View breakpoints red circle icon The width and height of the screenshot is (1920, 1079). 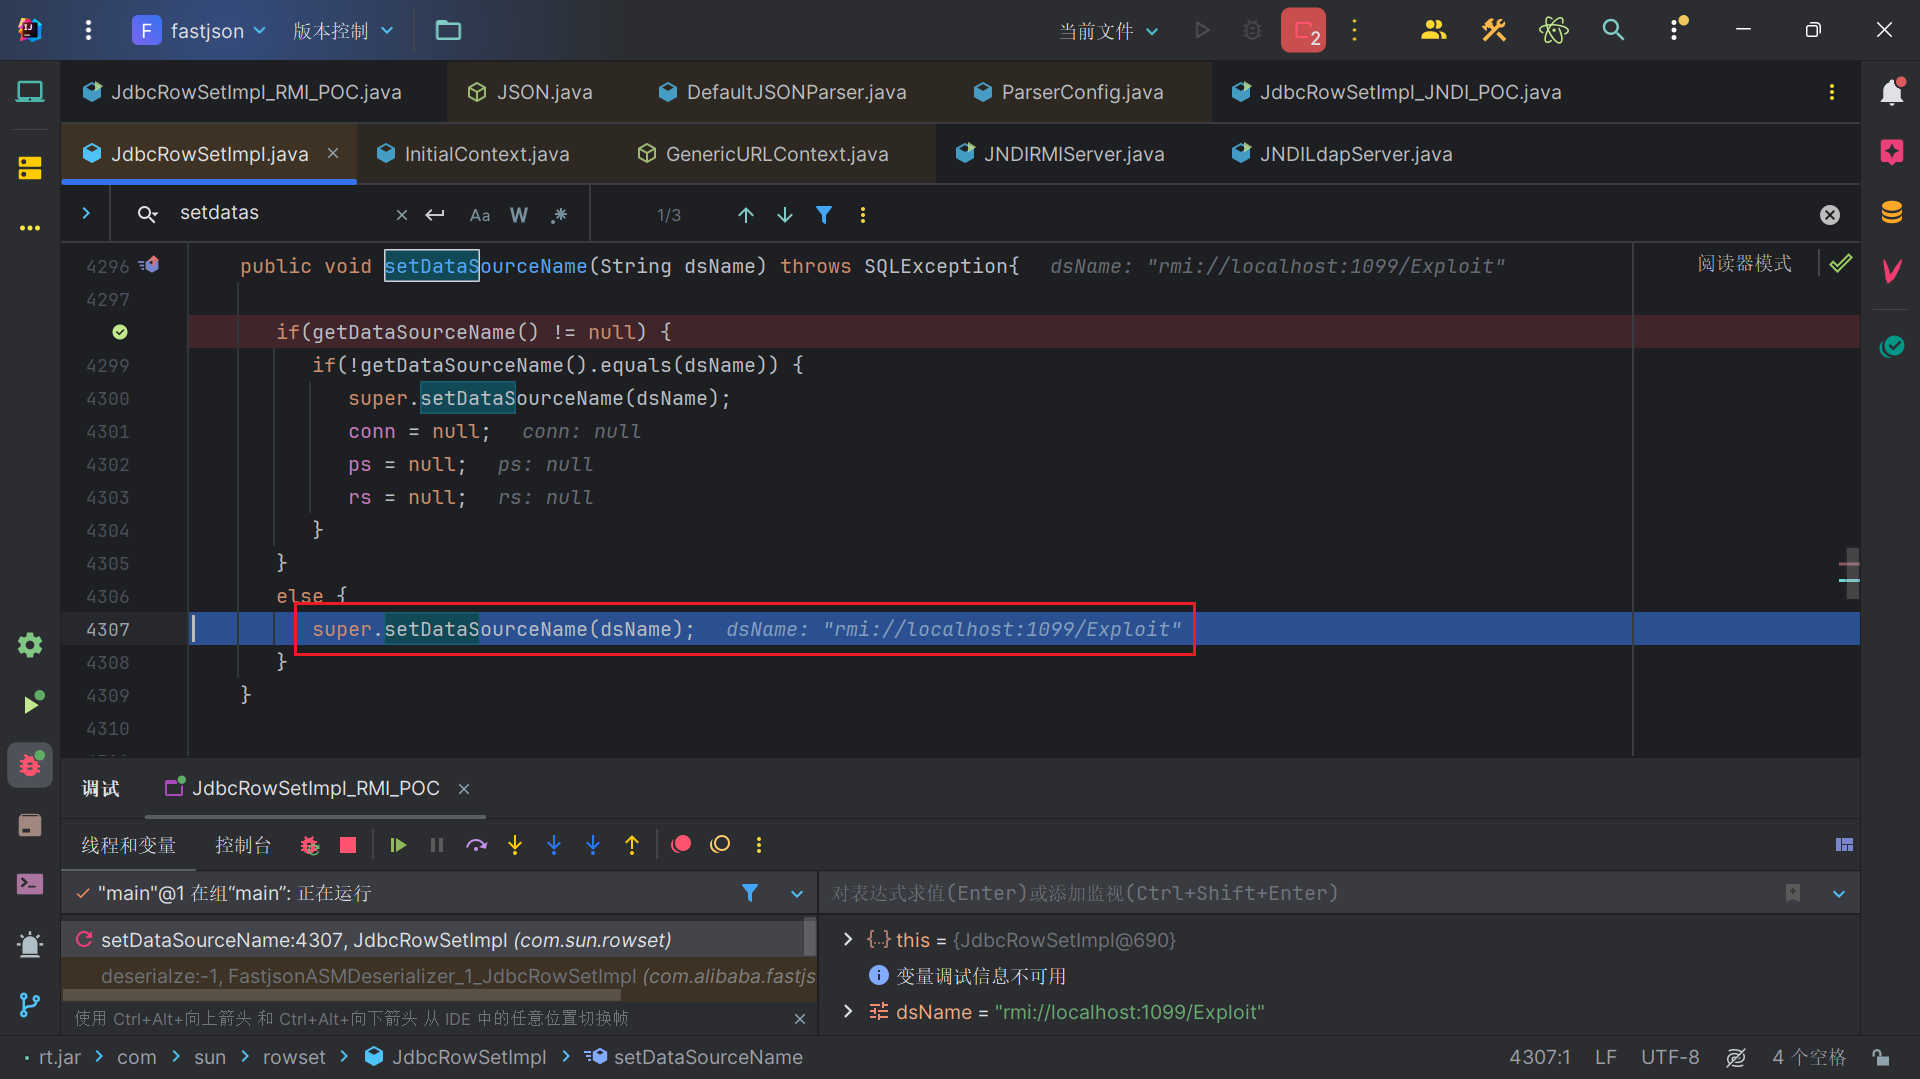(681, 845)
